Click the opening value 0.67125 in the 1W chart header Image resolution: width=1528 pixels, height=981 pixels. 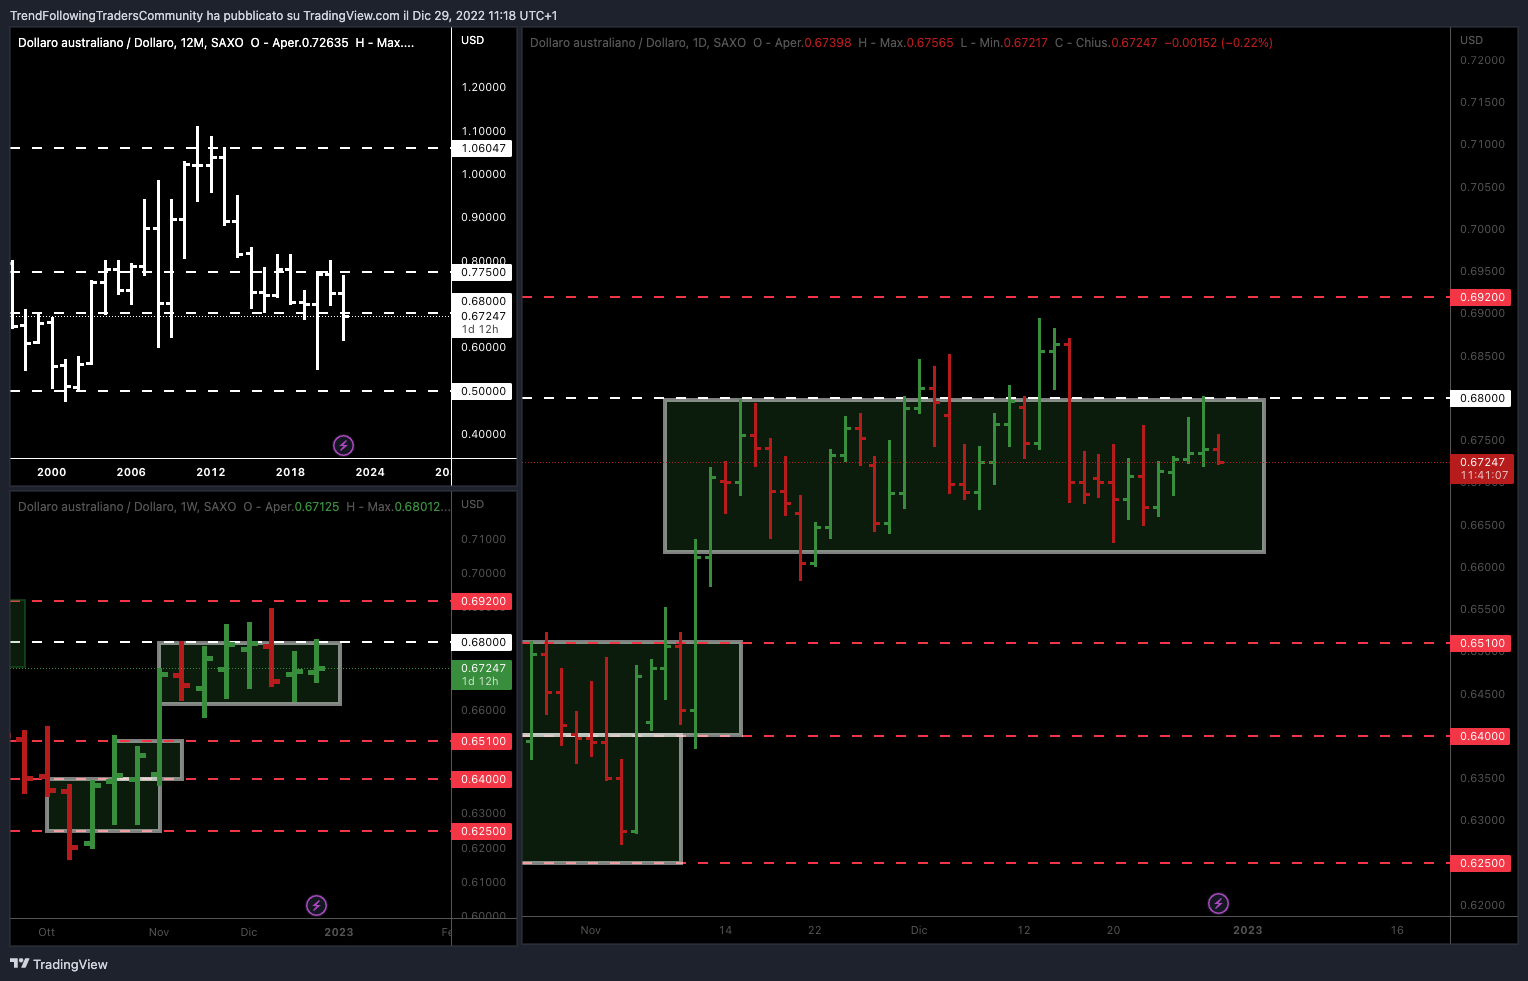[x=315, y=507]
